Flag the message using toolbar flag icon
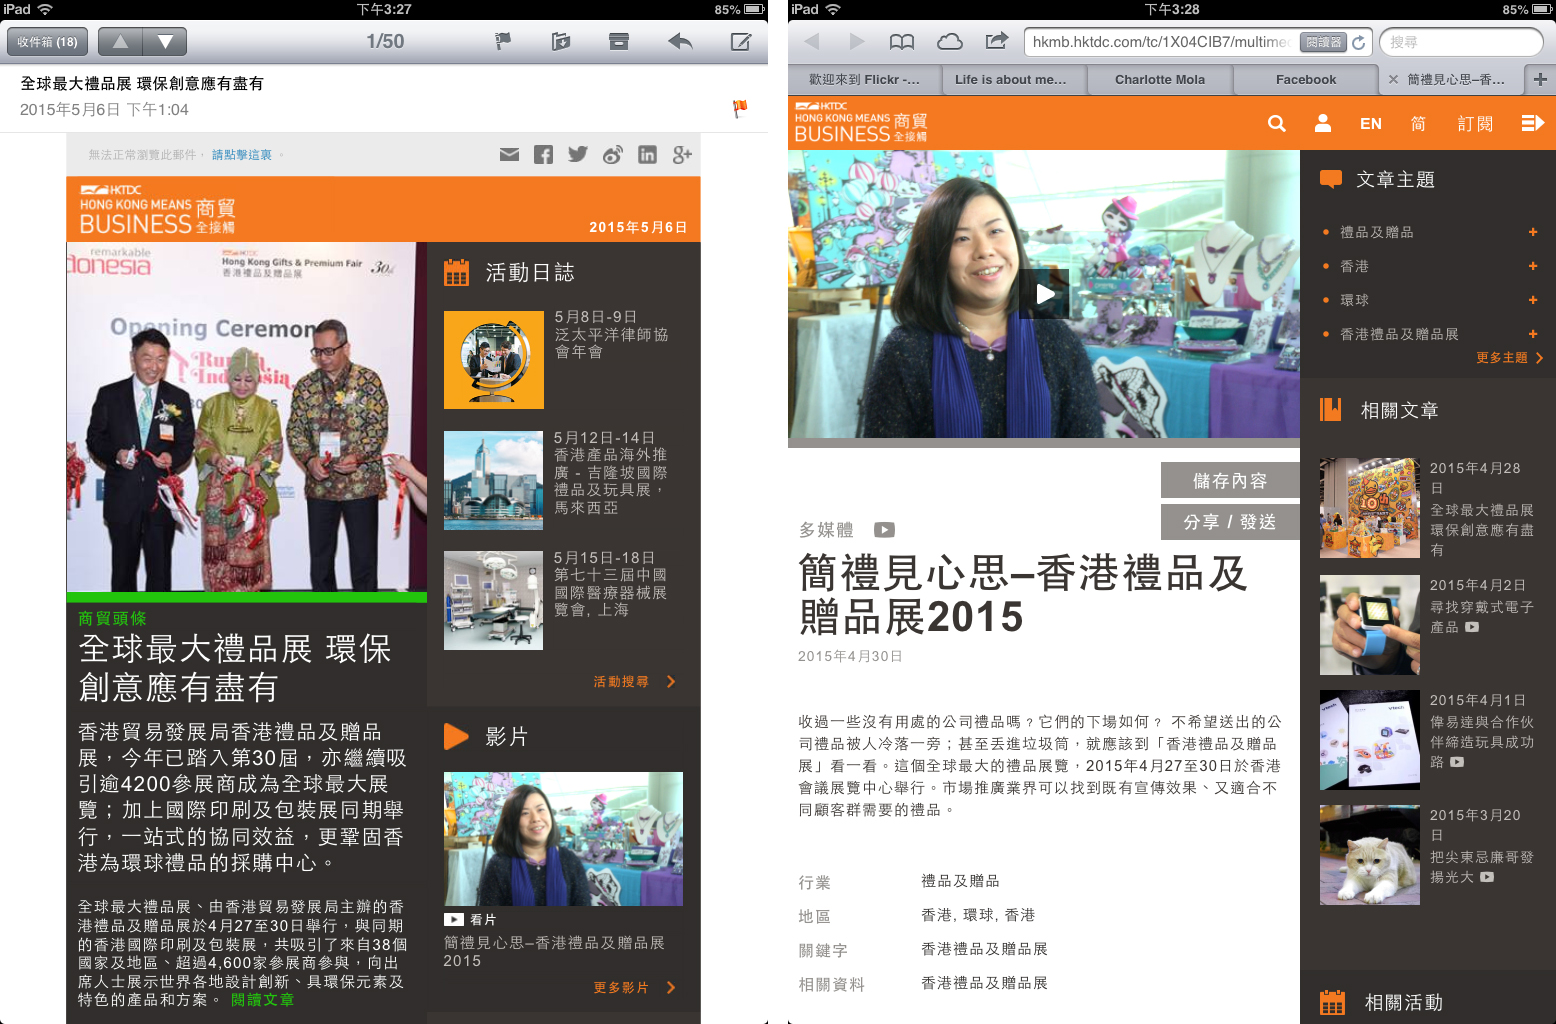The height and width of the screenshot is (1024, 1556). (x=503, y=41)
